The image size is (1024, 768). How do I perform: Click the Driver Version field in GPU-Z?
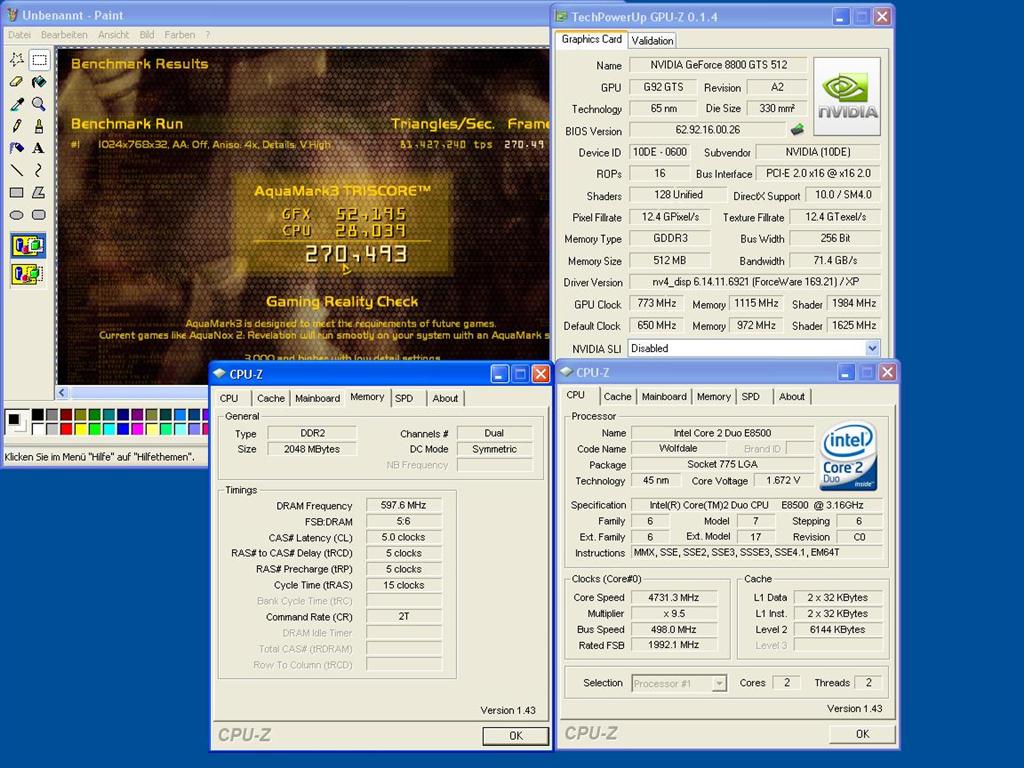point(755,281)
